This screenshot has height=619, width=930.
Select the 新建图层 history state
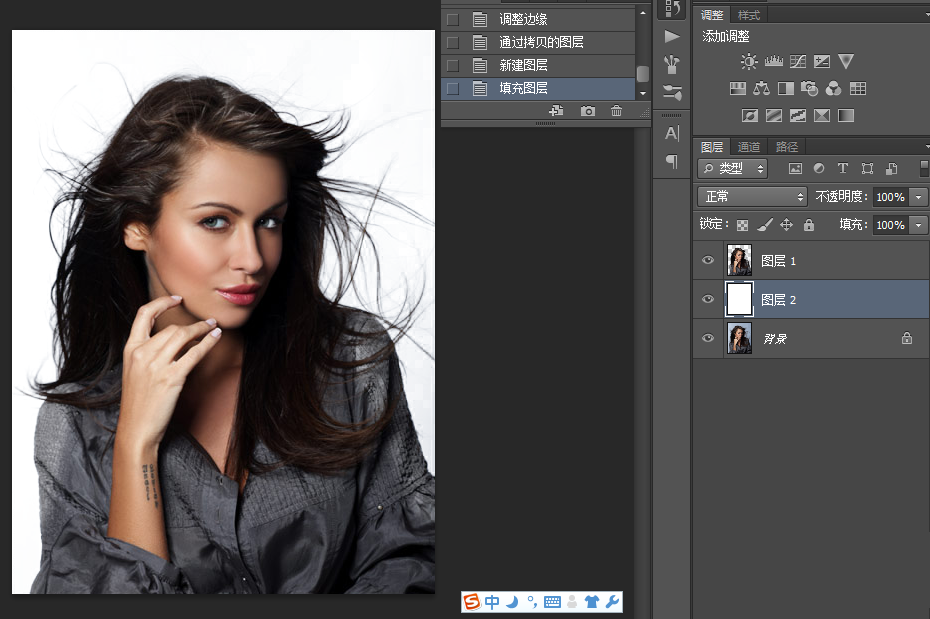coord(525,65)
